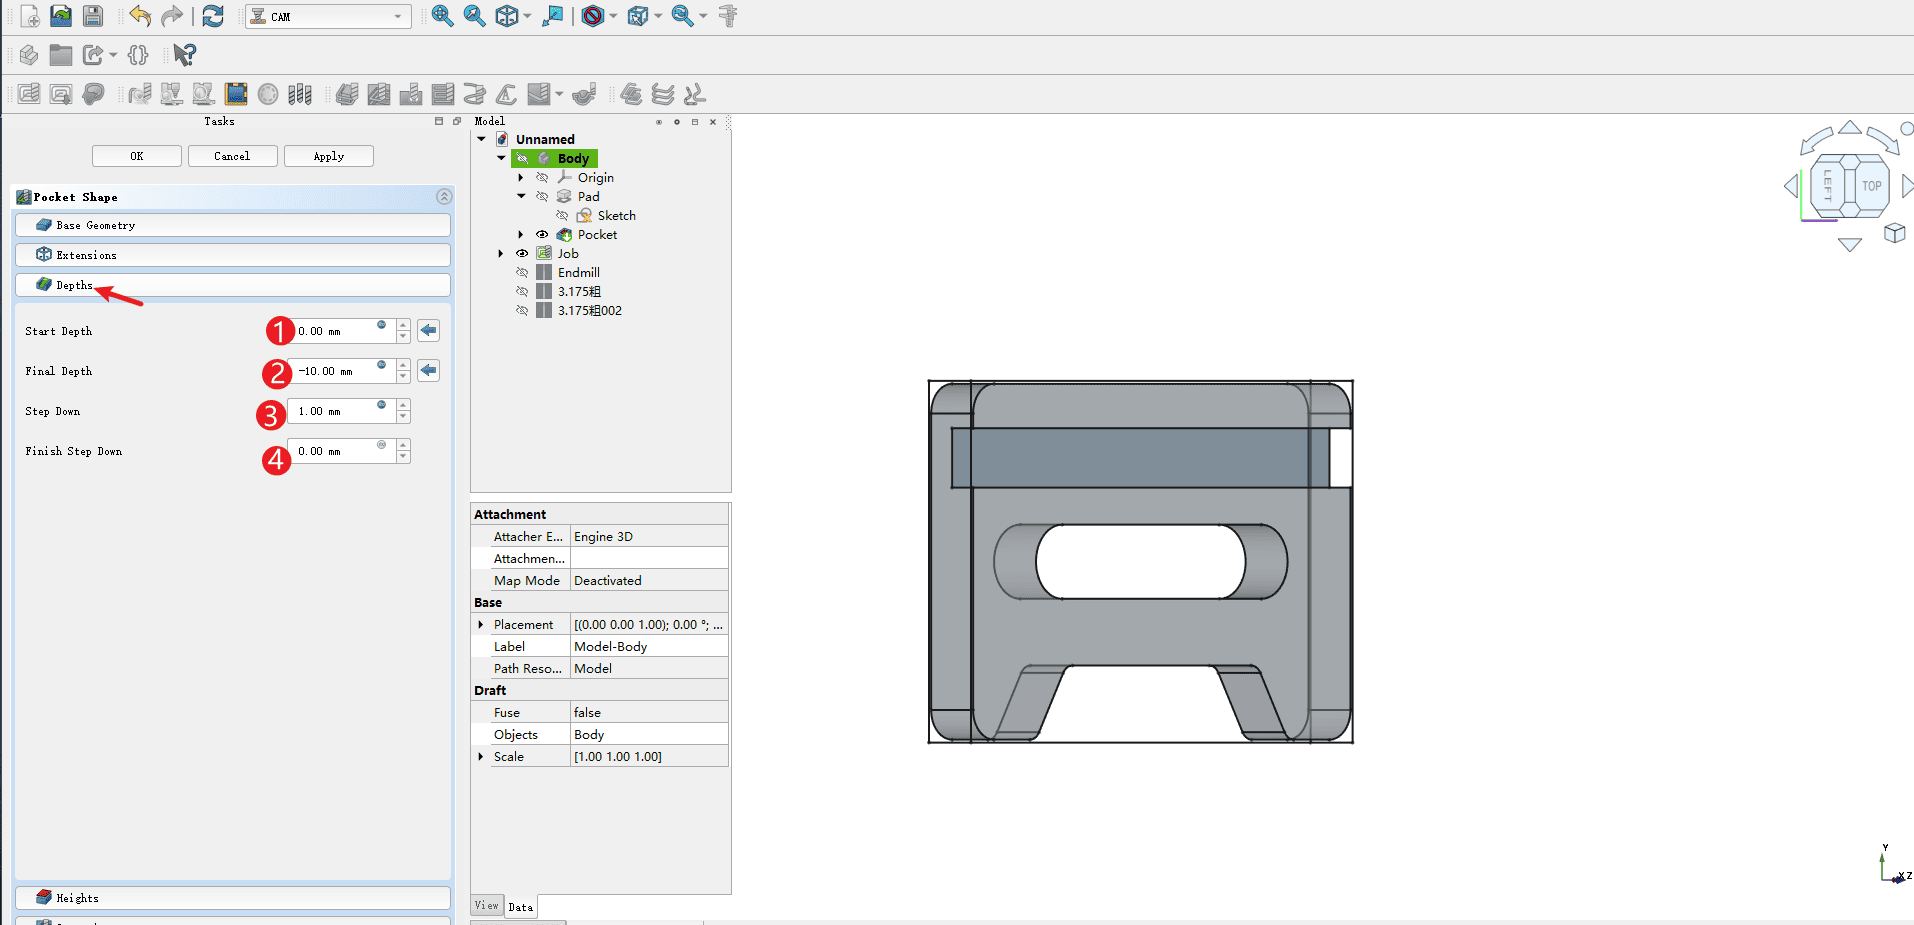The width and height of the screenshot is (1914, 925).
Task: Click the Cancel button in Tasks panel
Action: coord(232,156)
